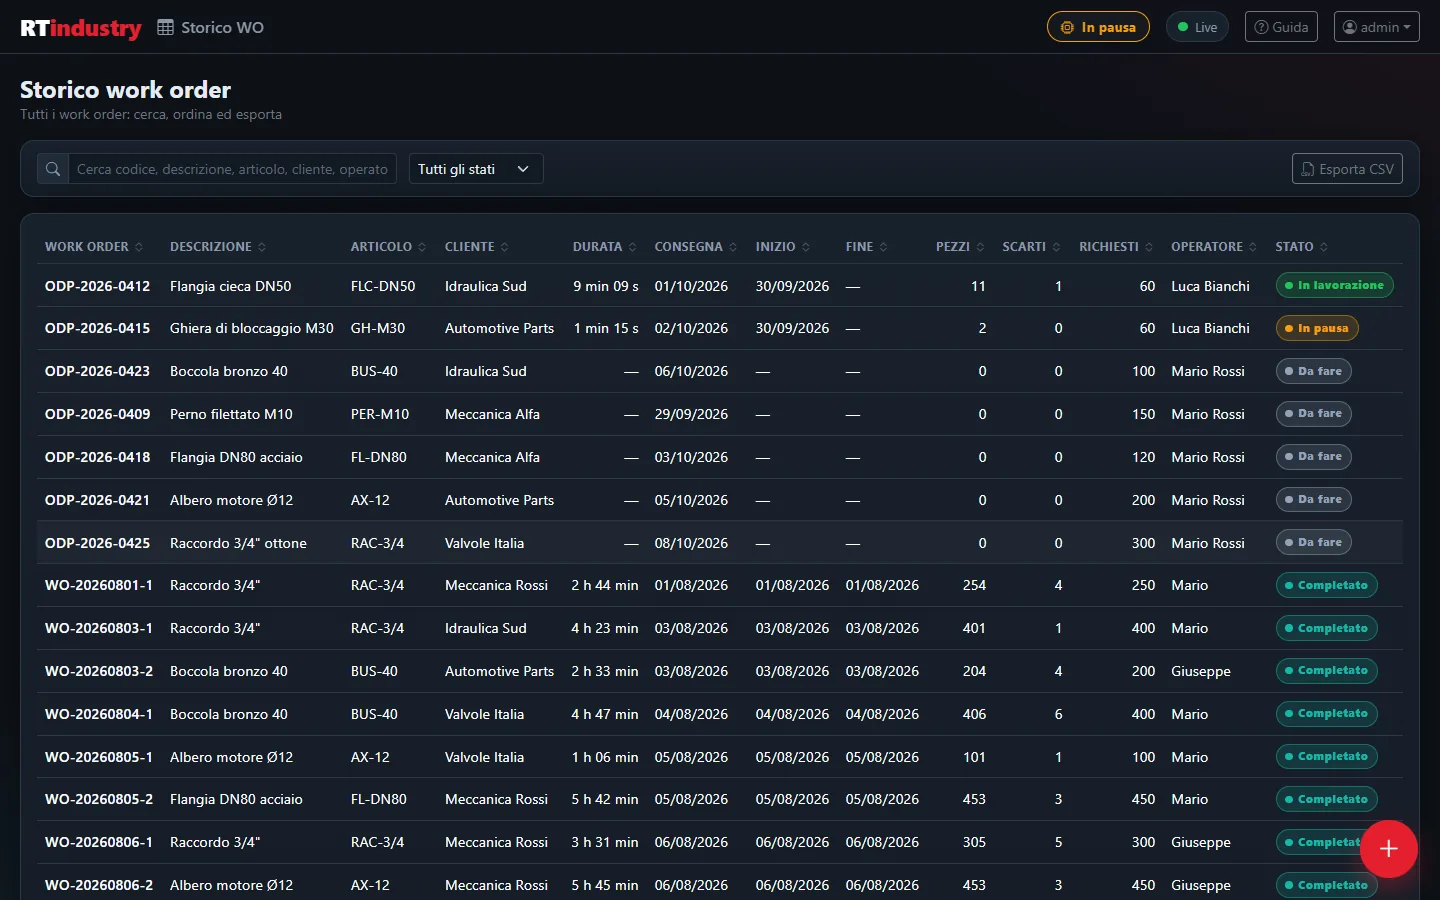Sort by Work Order column arrows
Viewport: 1440px width, 900px height.
pyautogui.click(x=139, y=247)
